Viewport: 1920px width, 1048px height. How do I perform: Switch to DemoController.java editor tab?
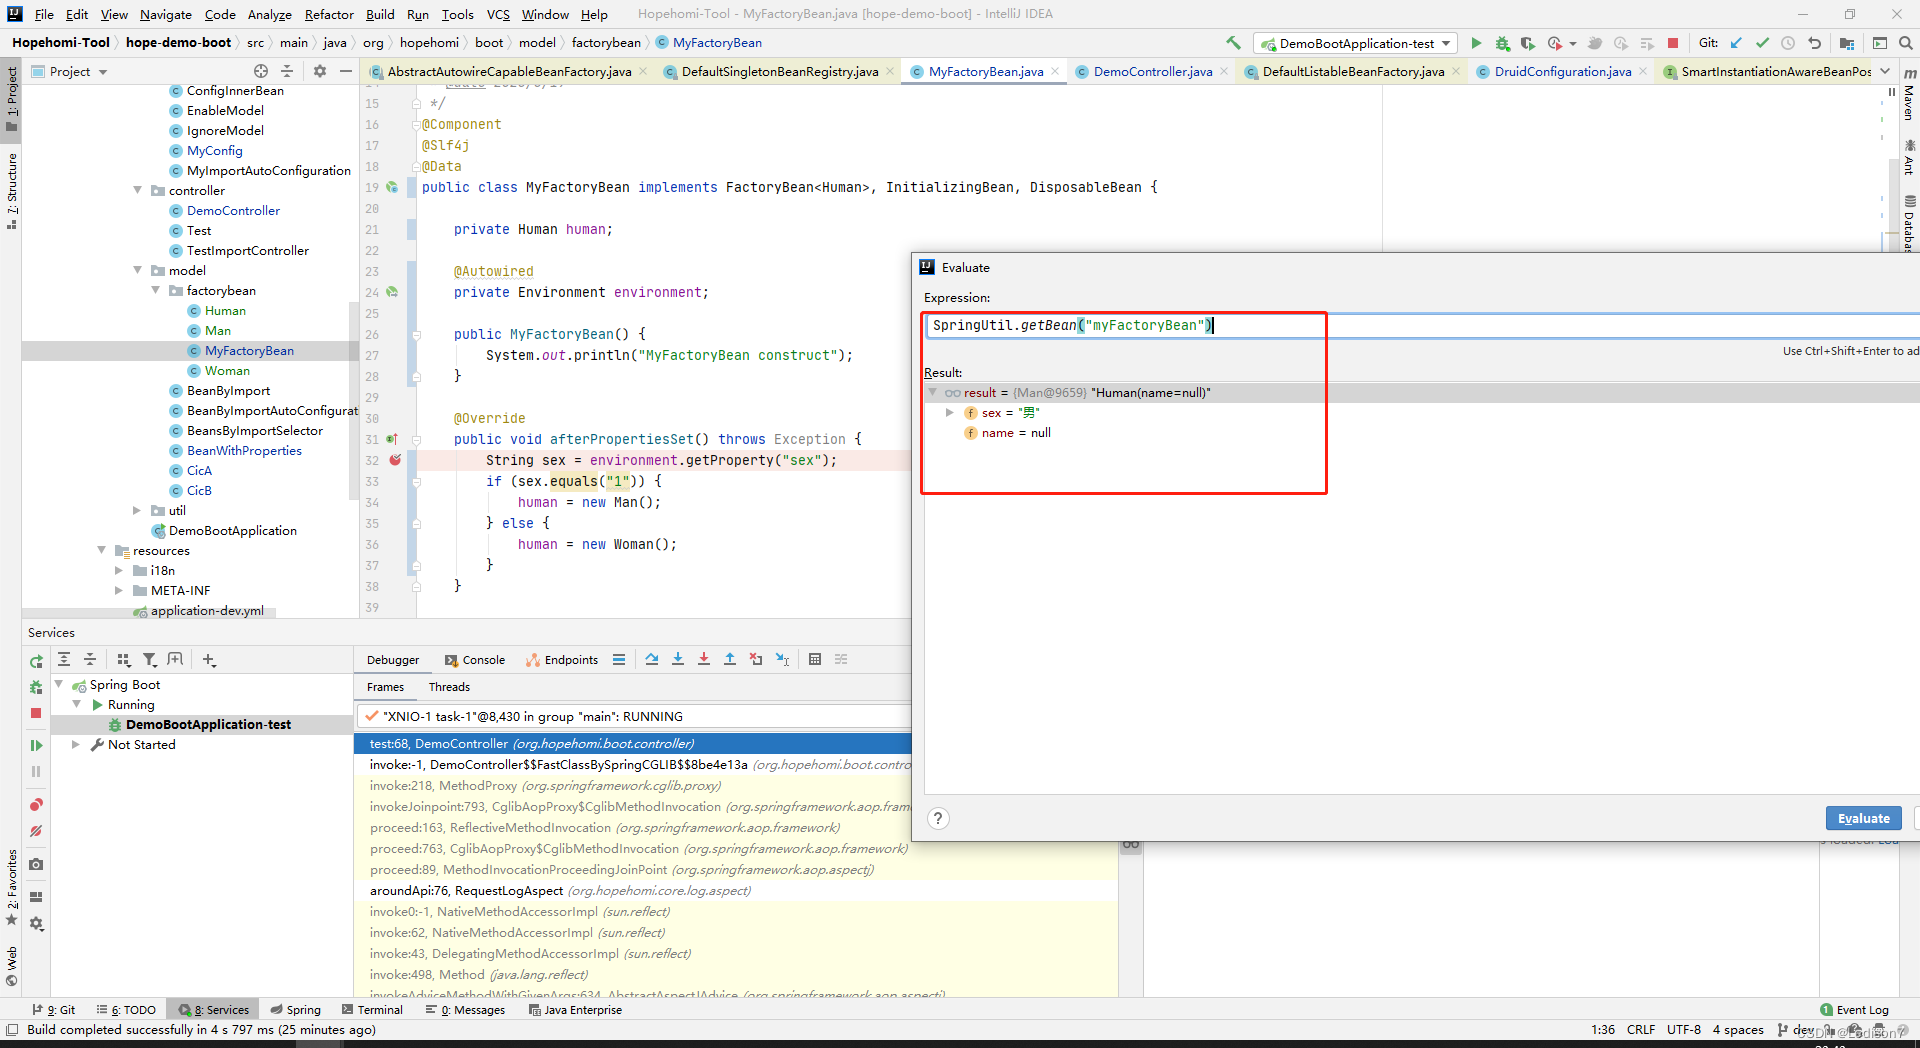1152,71
